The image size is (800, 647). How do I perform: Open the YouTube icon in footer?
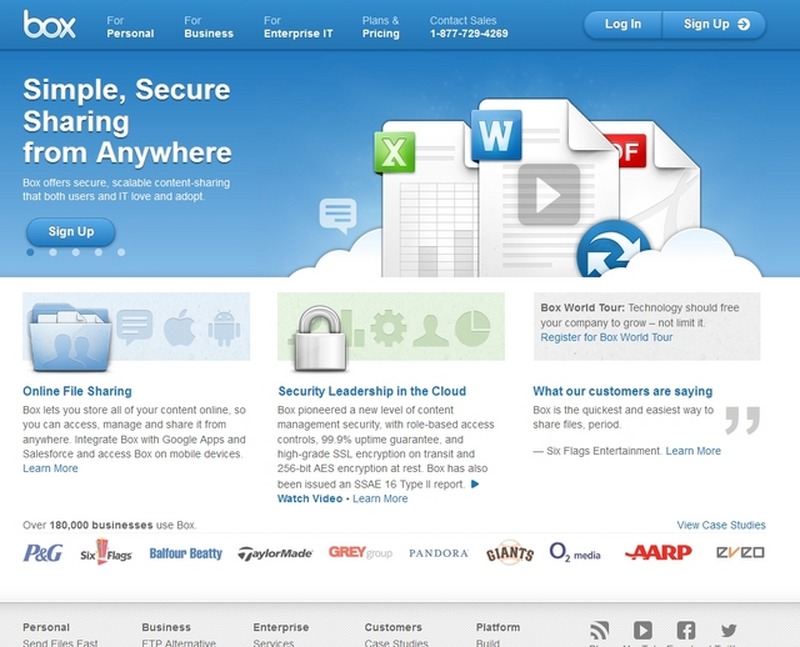[642, 630]
